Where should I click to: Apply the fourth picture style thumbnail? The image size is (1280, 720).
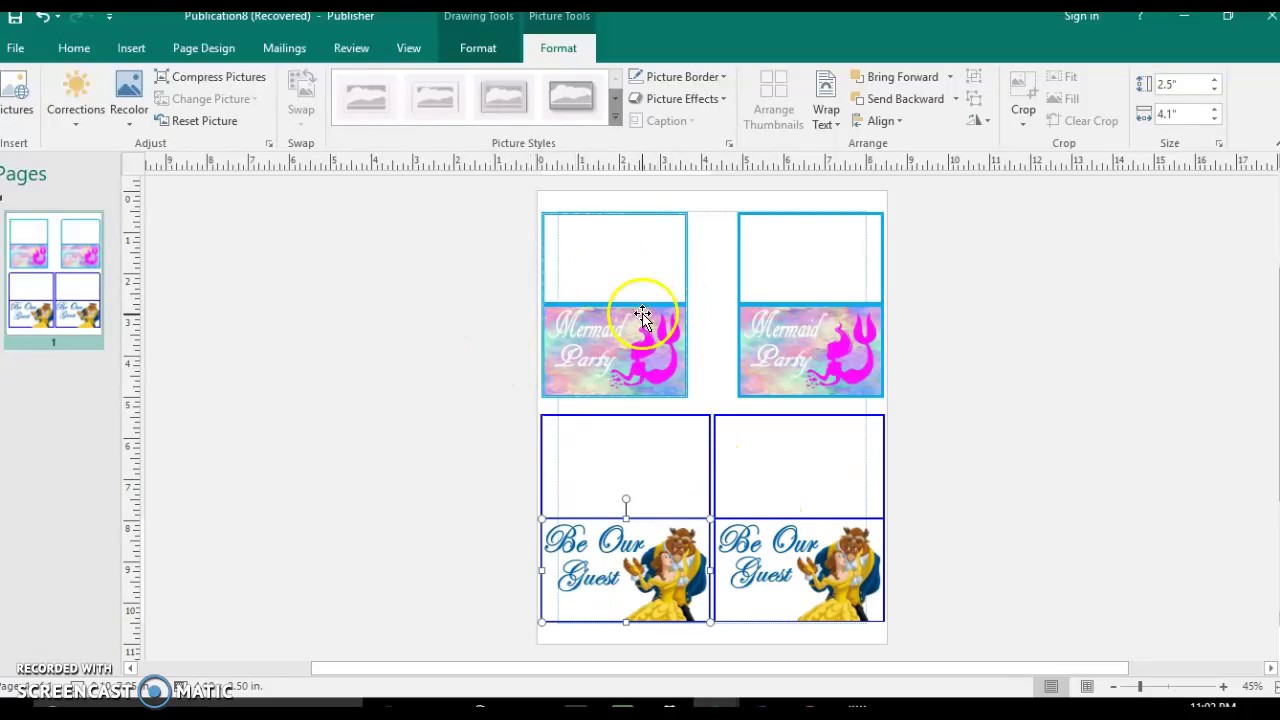tap(571, 97)
